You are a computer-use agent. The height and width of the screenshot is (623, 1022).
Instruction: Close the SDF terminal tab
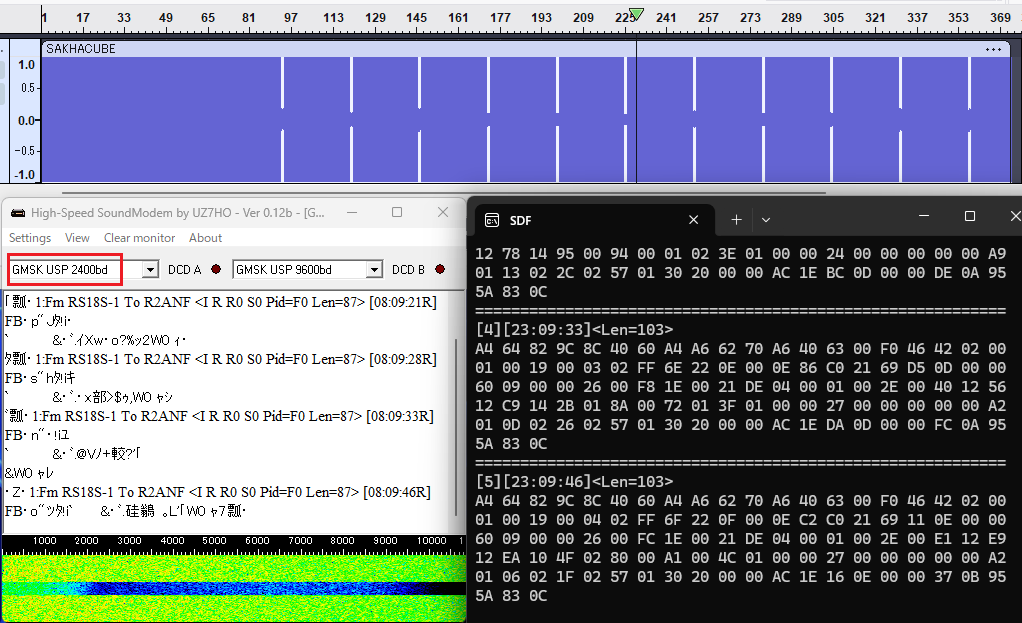(x=694, y=220)
